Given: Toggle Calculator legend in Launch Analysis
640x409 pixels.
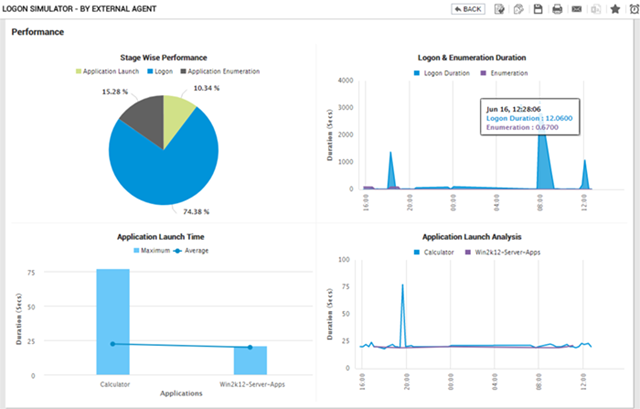Looking at the screenshot, I should (434, 252).
